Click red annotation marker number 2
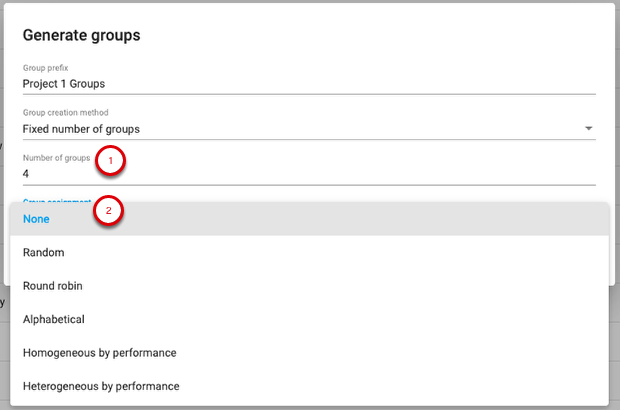 109,211
